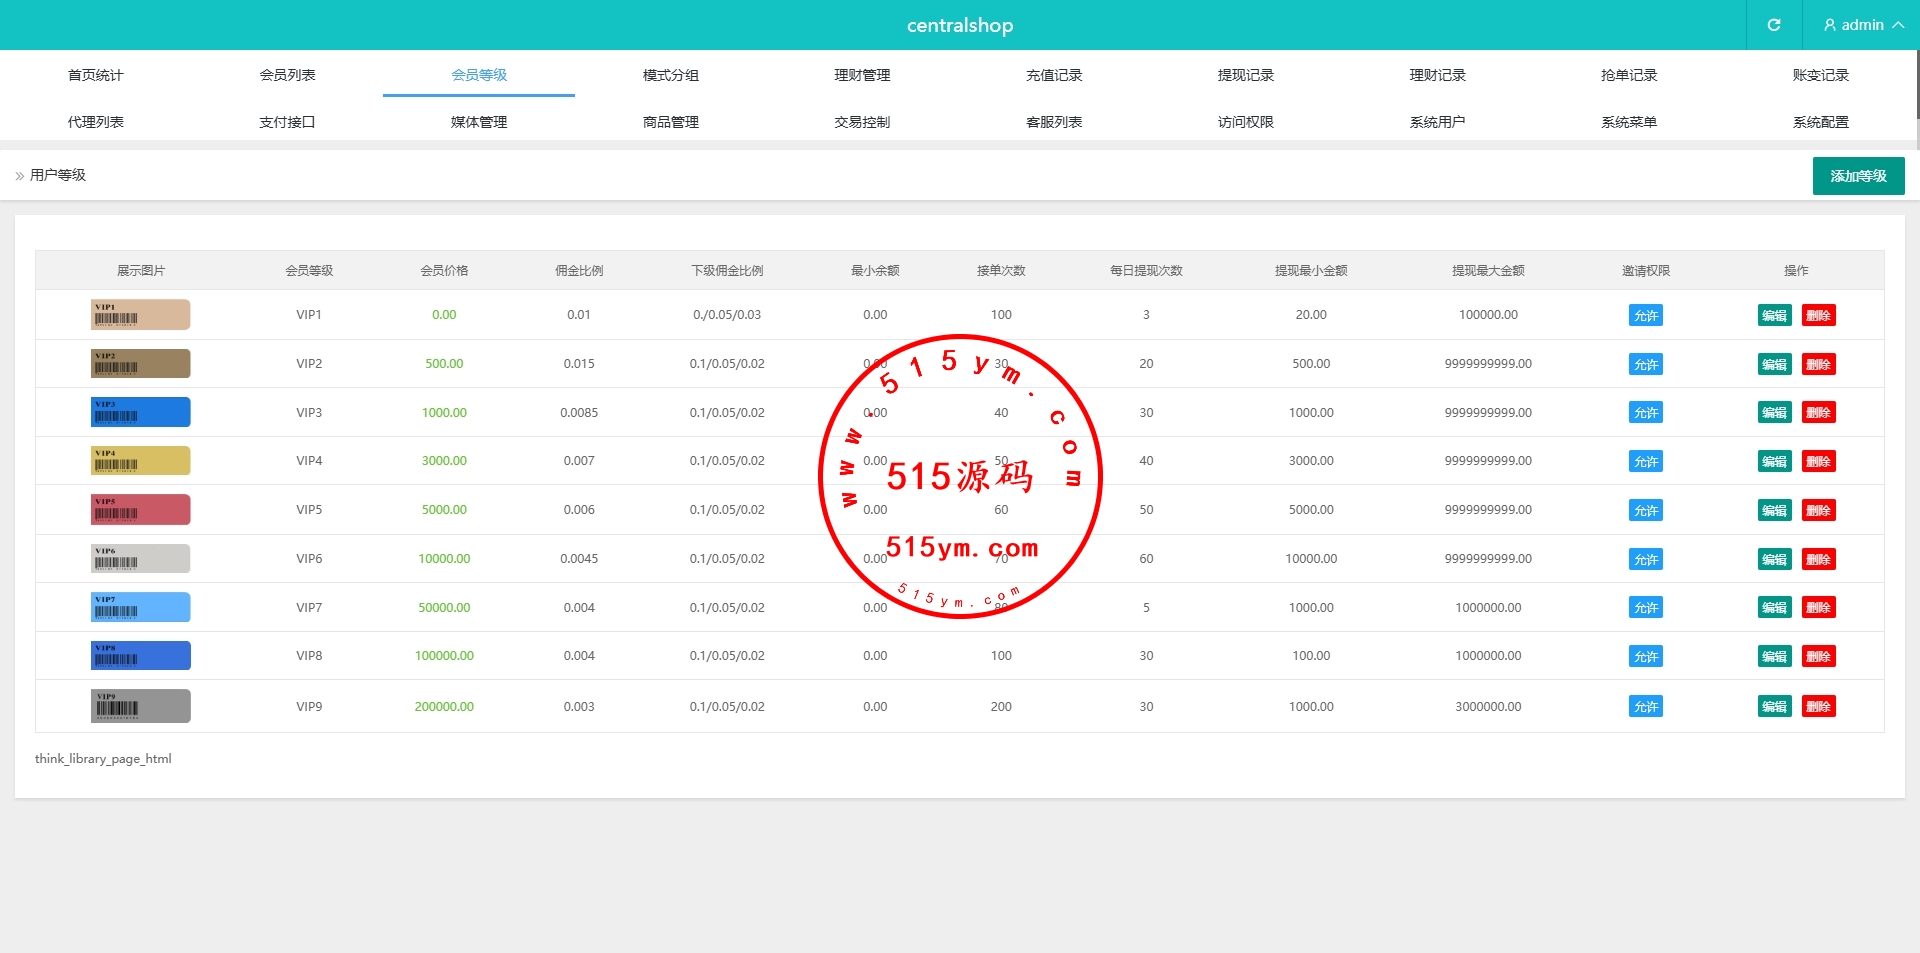The image size is (1920, 953).
Task: Open the 会员列表 menu tab
Action: pos(287,75)
